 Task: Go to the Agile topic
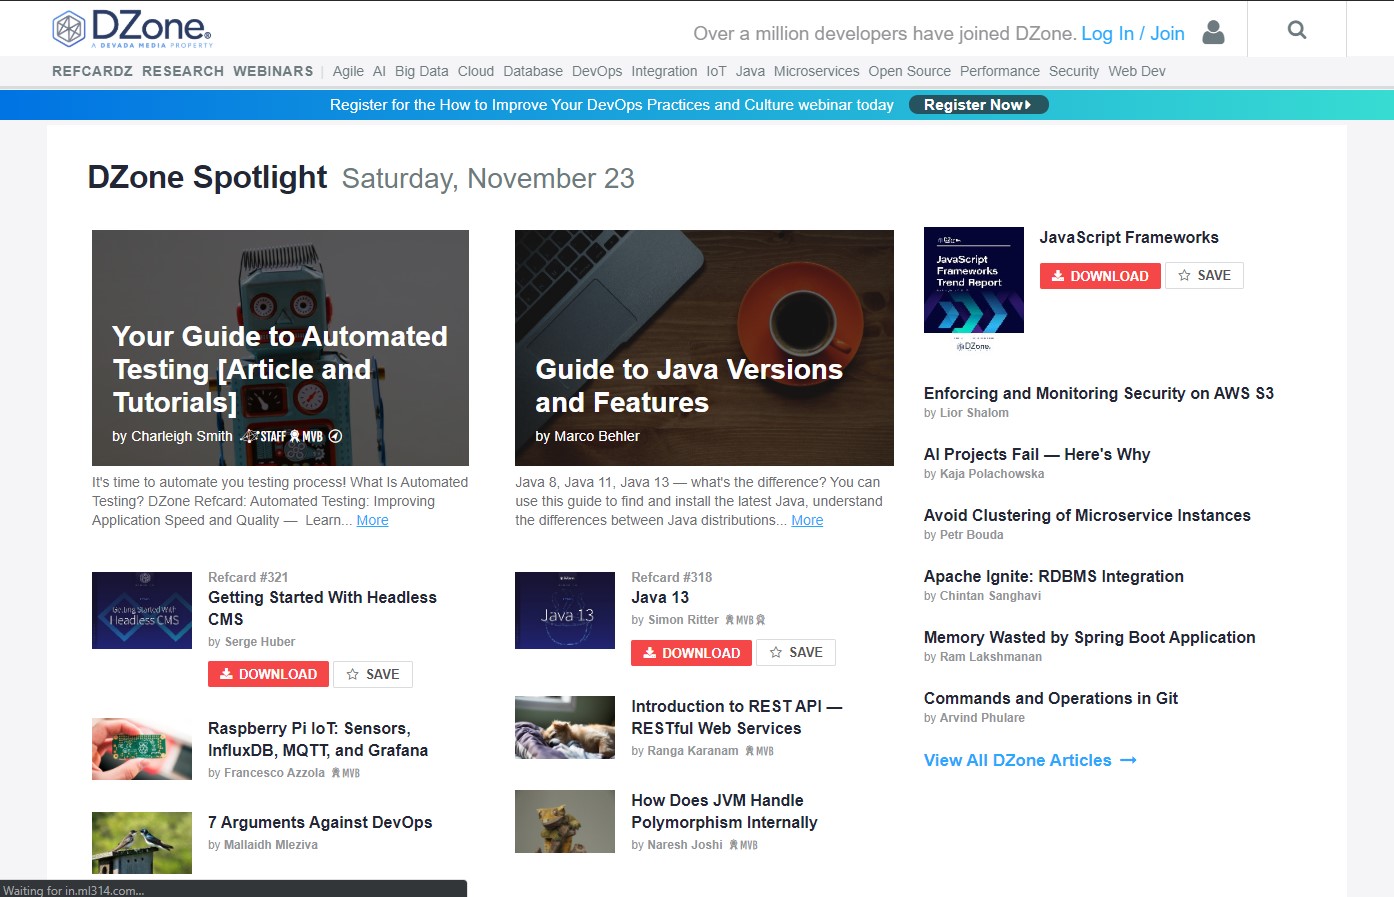pos(348,71)
